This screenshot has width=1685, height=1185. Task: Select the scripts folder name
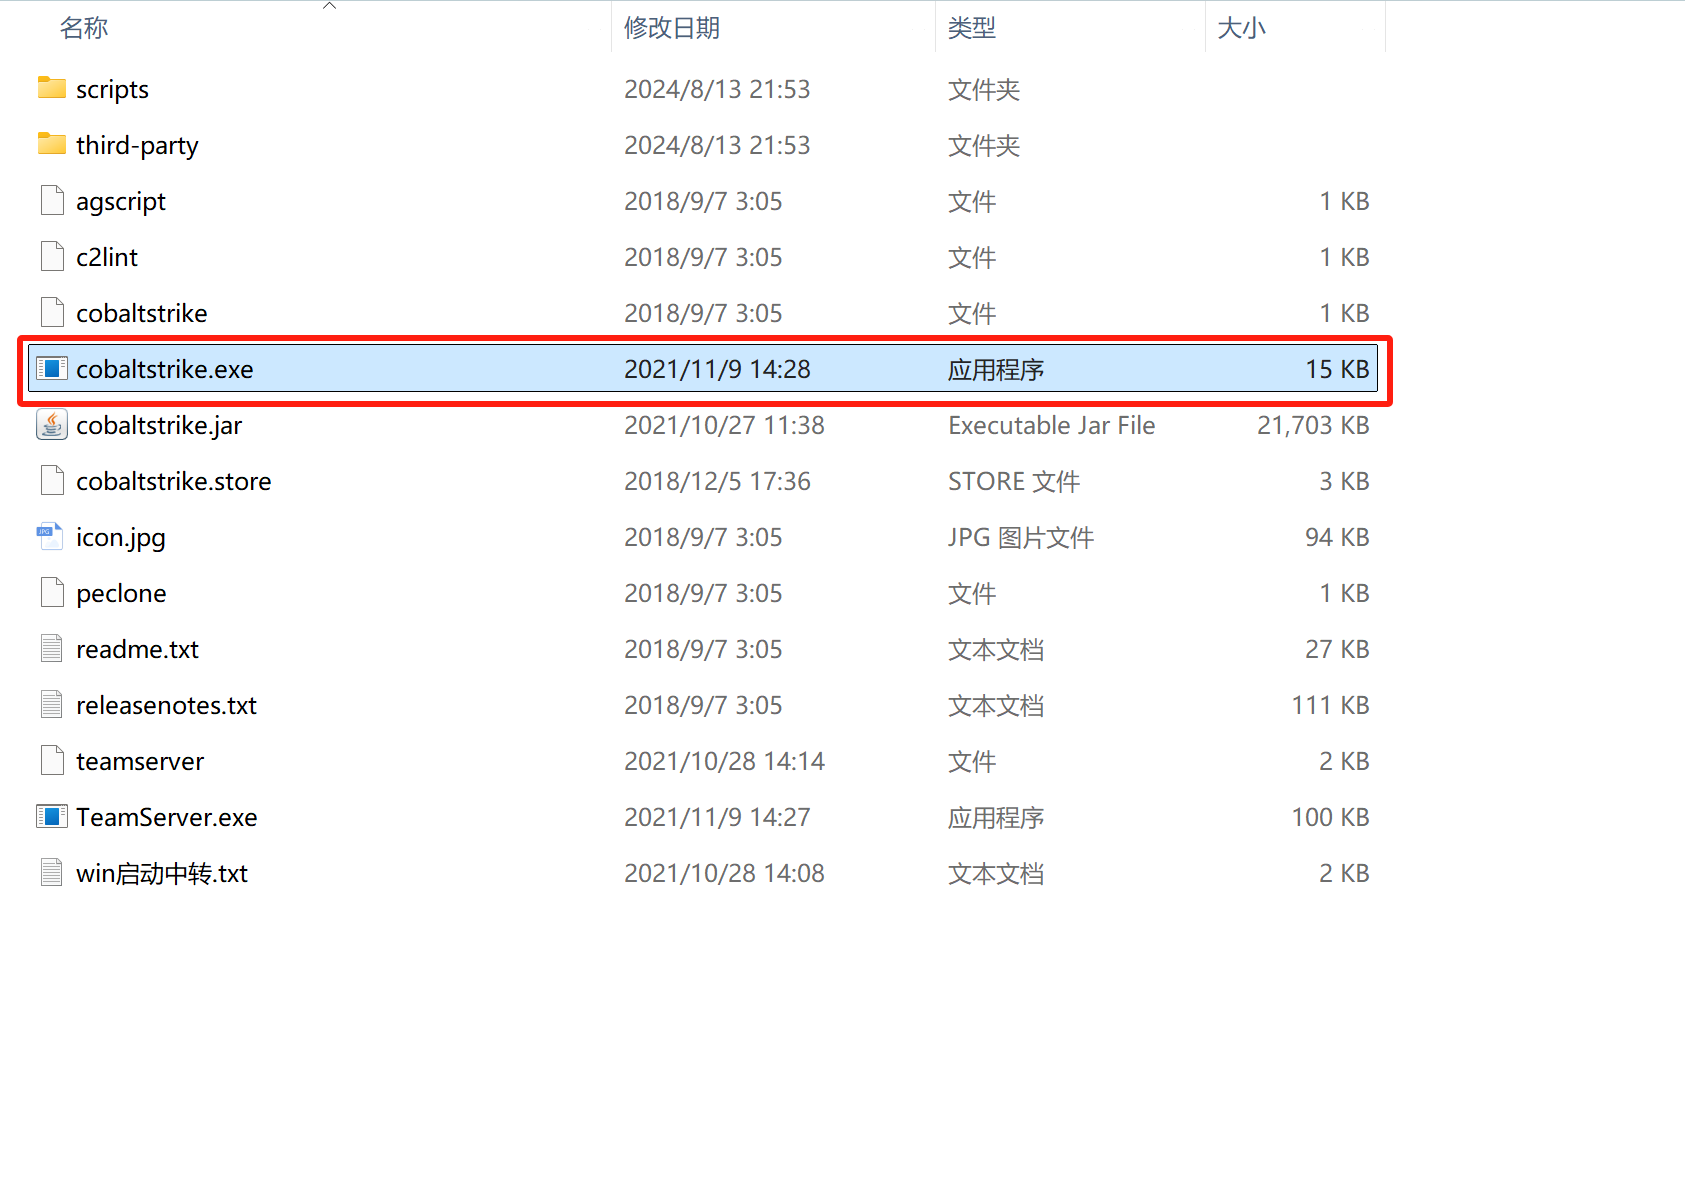point(112,90)
